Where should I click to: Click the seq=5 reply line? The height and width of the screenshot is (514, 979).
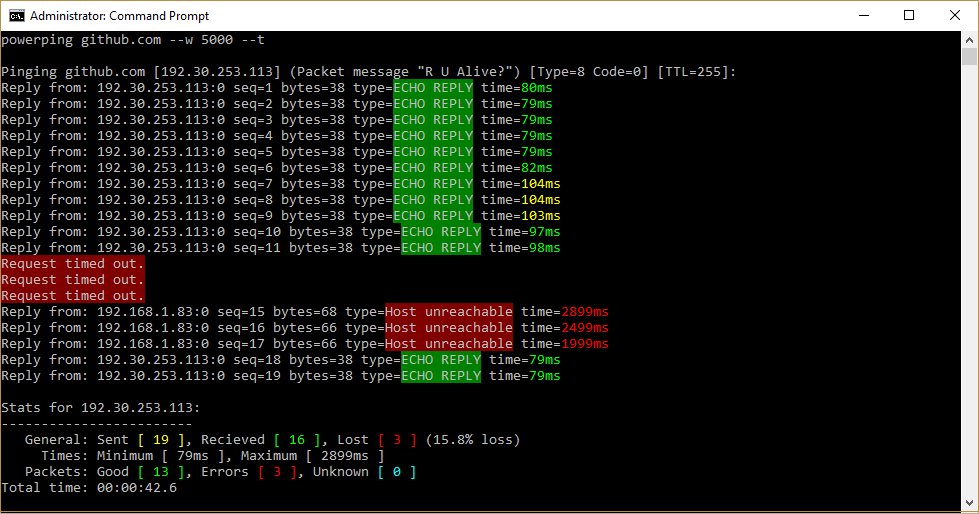coord(277,152)
